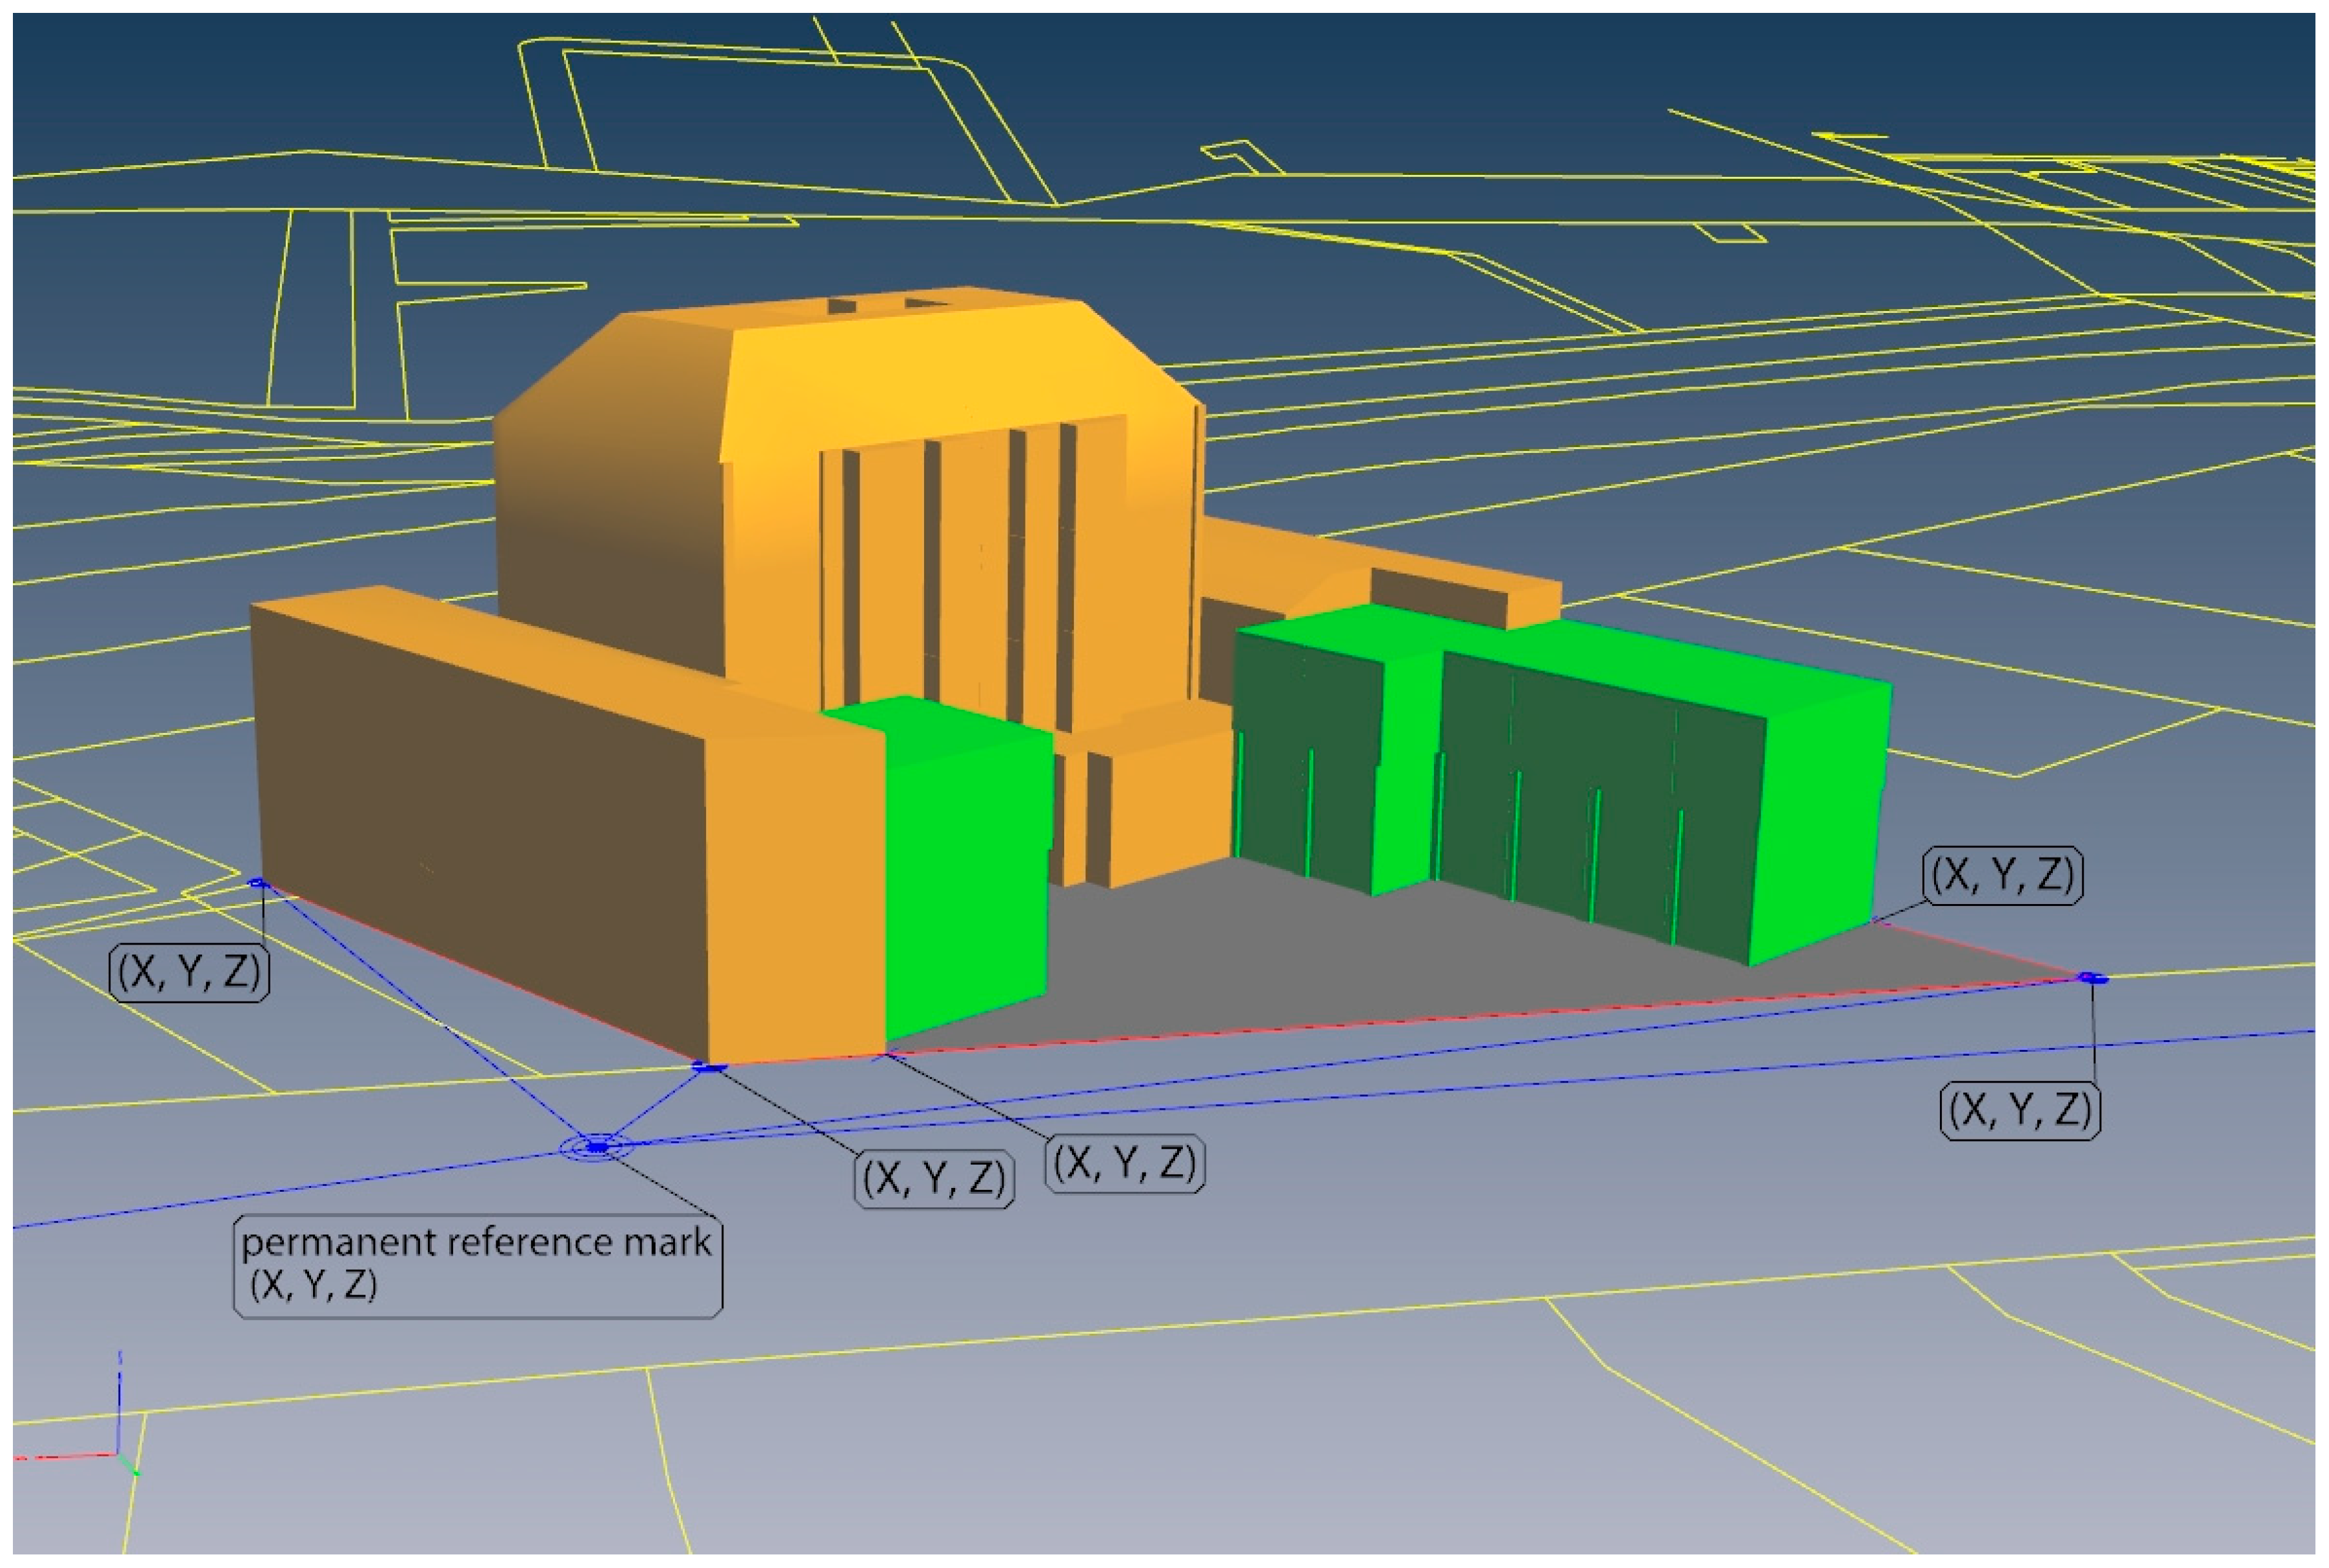Screen dimensions: 2329x1568
Task: Click the permanent reference mark label box
Action: pyautogui.click(x=477, y=1266)
